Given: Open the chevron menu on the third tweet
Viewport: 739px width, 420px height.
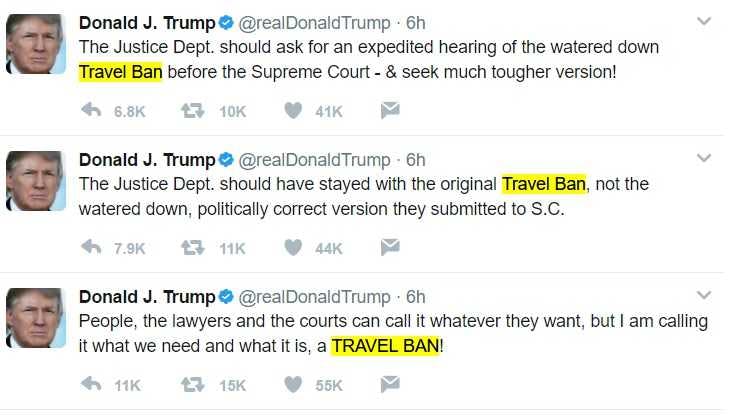Looking at the screenshot, I should tap(704, 295).
